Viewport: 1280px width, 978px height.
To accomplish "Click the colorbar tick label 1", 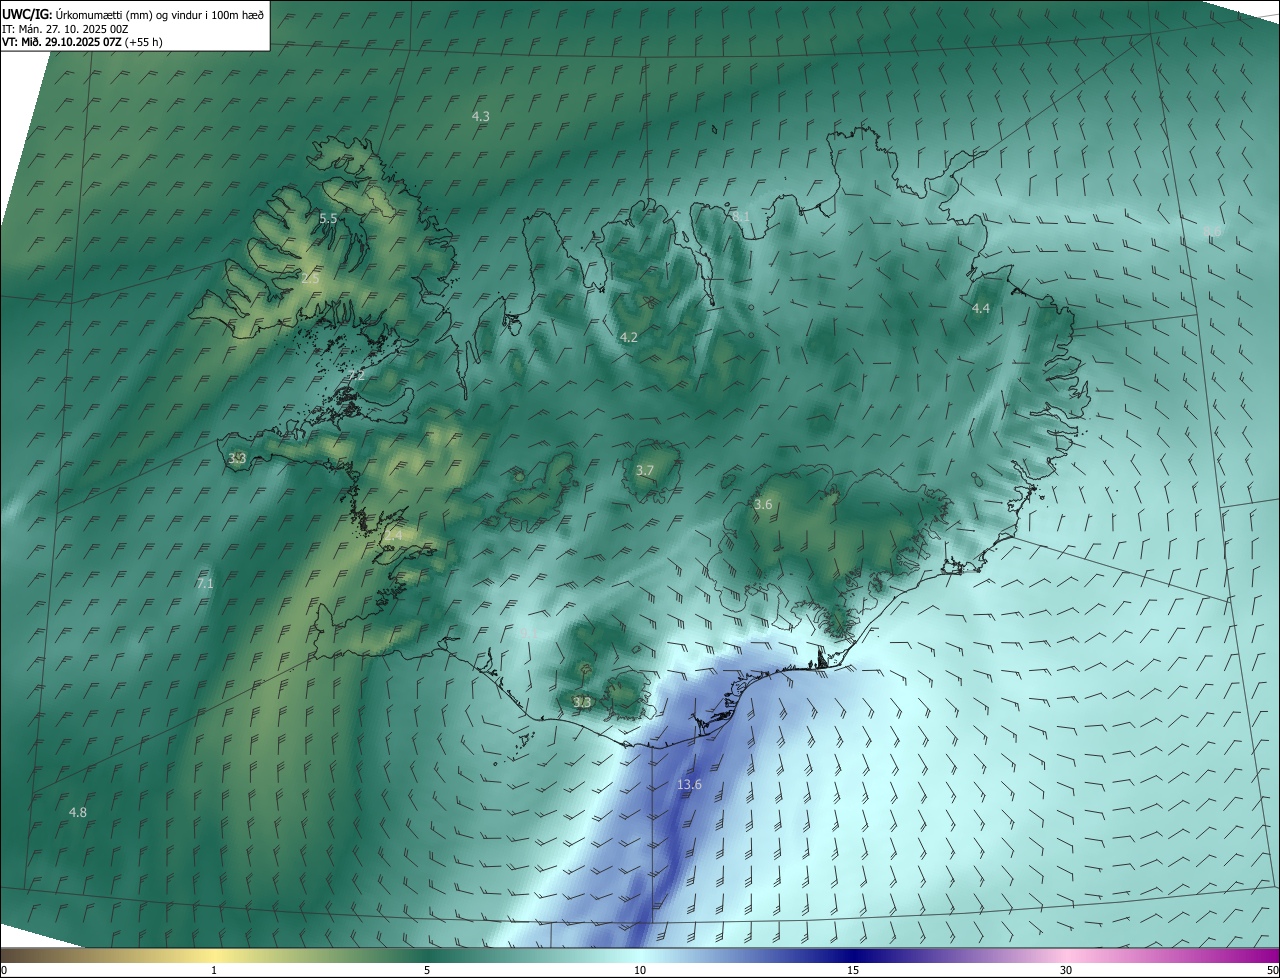I will click(x=214, y=970).
